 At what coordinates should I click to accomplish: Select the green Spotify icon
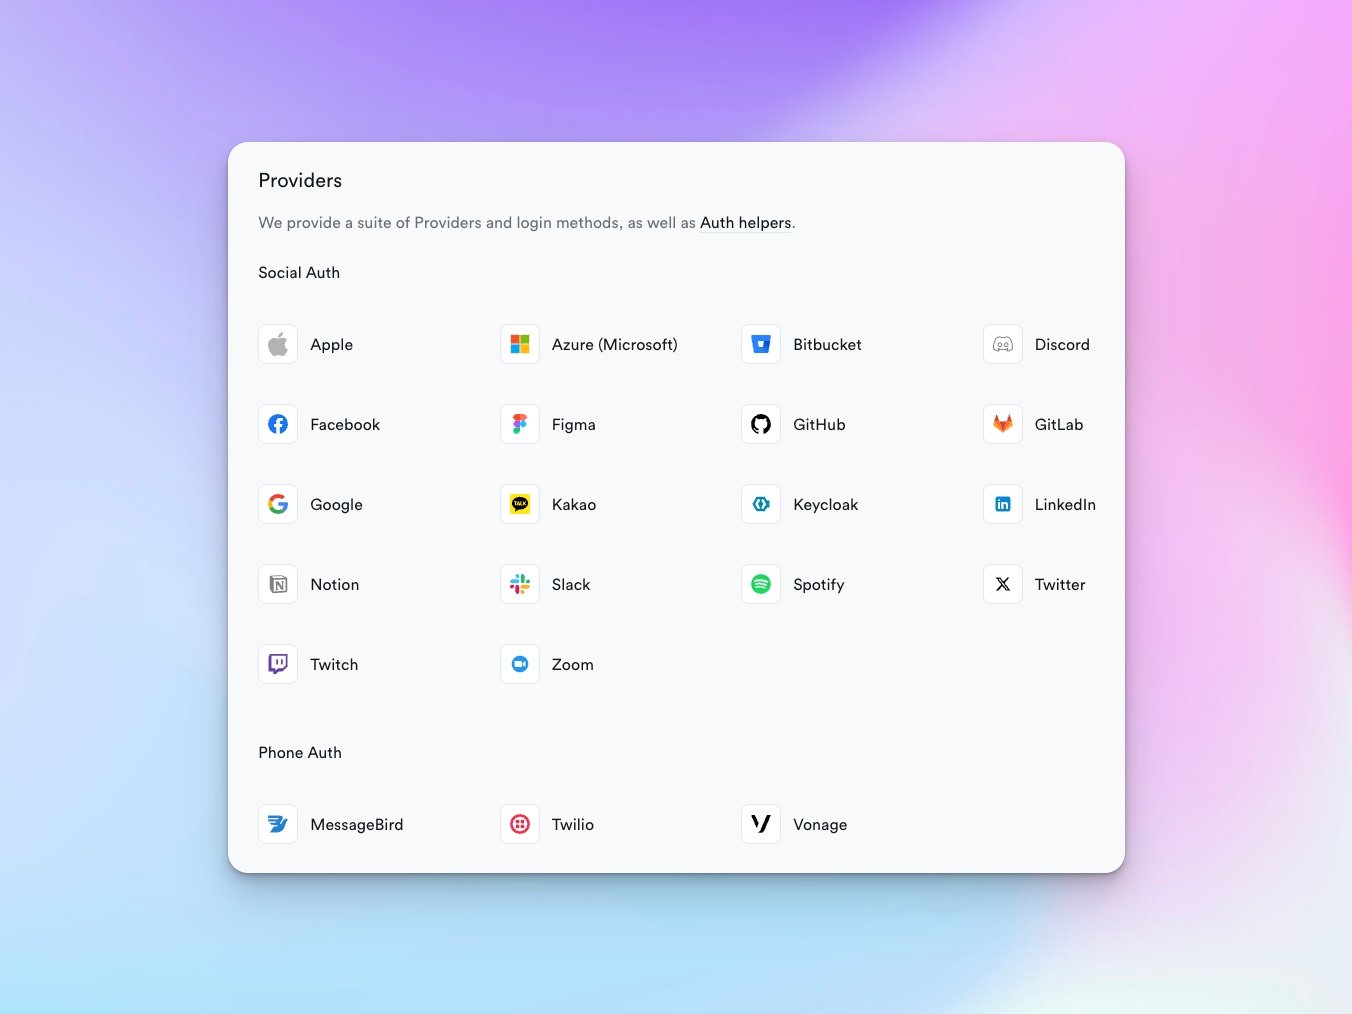pos(761,584)
